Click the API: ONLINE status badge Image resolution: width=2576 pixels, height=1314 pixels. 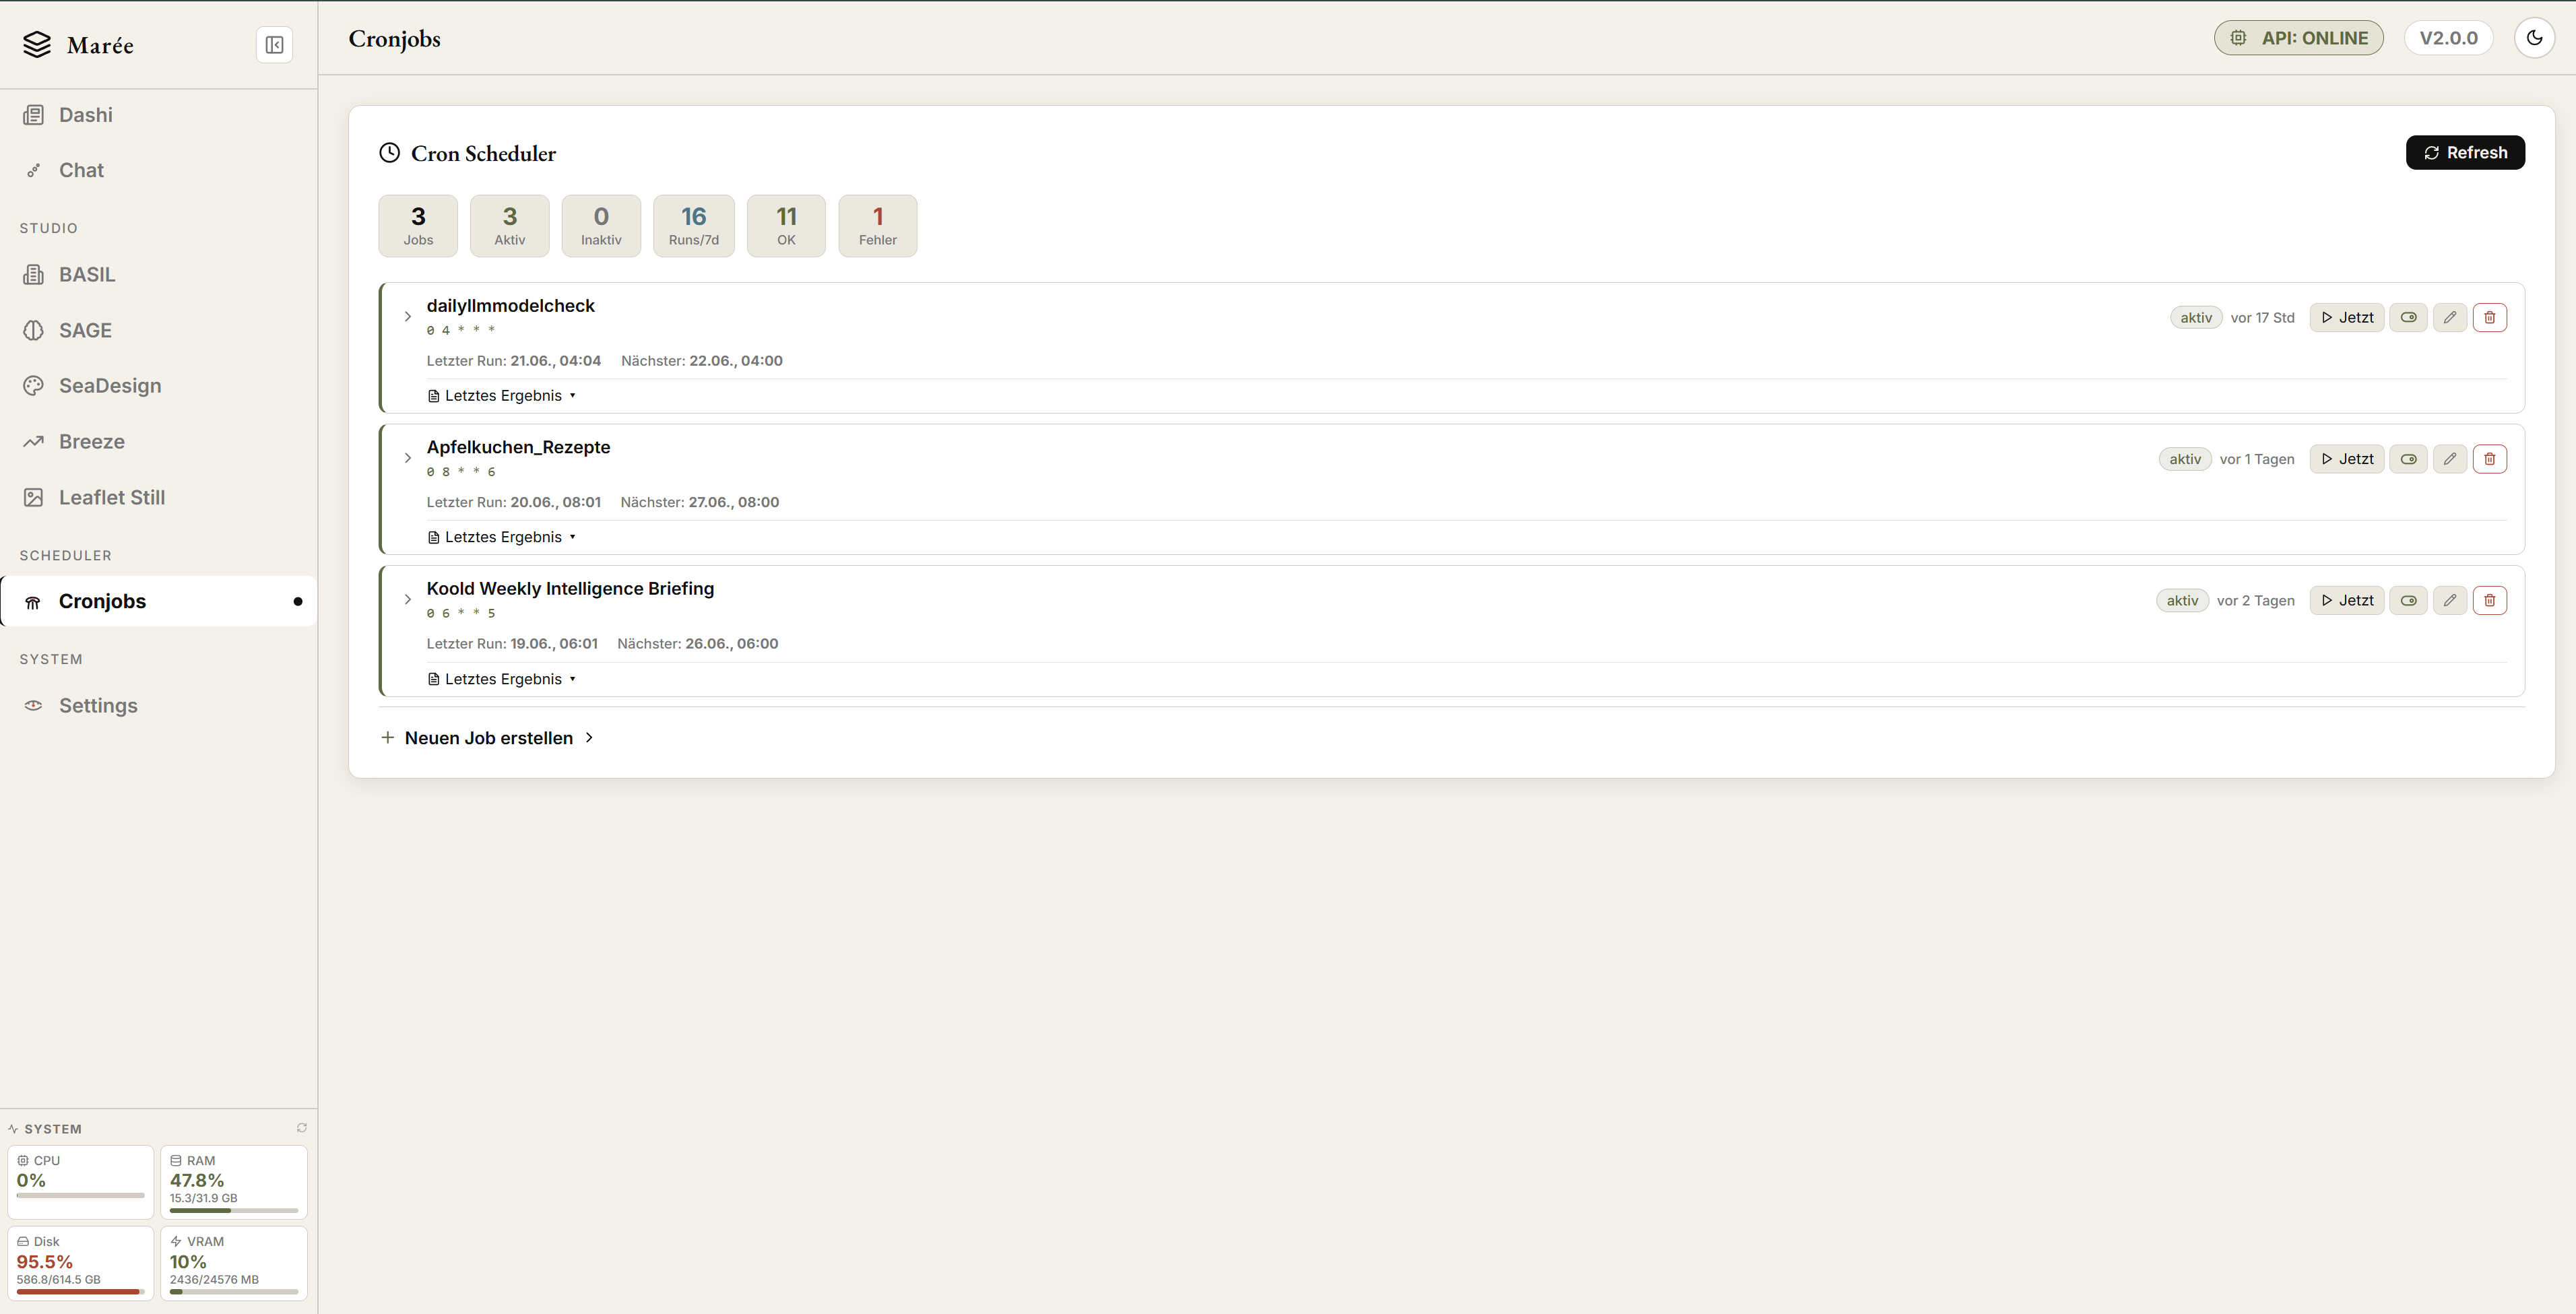pyautogui.click(x=2298, y=38)
